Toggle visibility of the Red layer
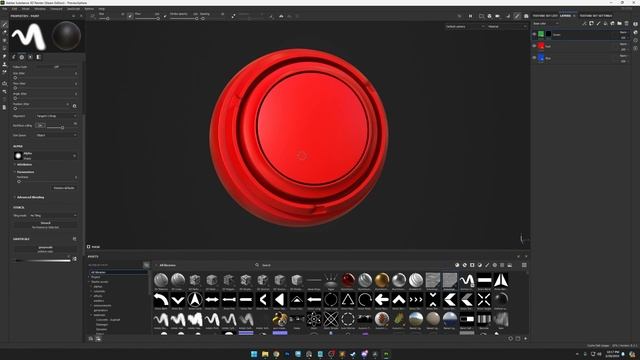The image size is (640, 360). [534, 46]
